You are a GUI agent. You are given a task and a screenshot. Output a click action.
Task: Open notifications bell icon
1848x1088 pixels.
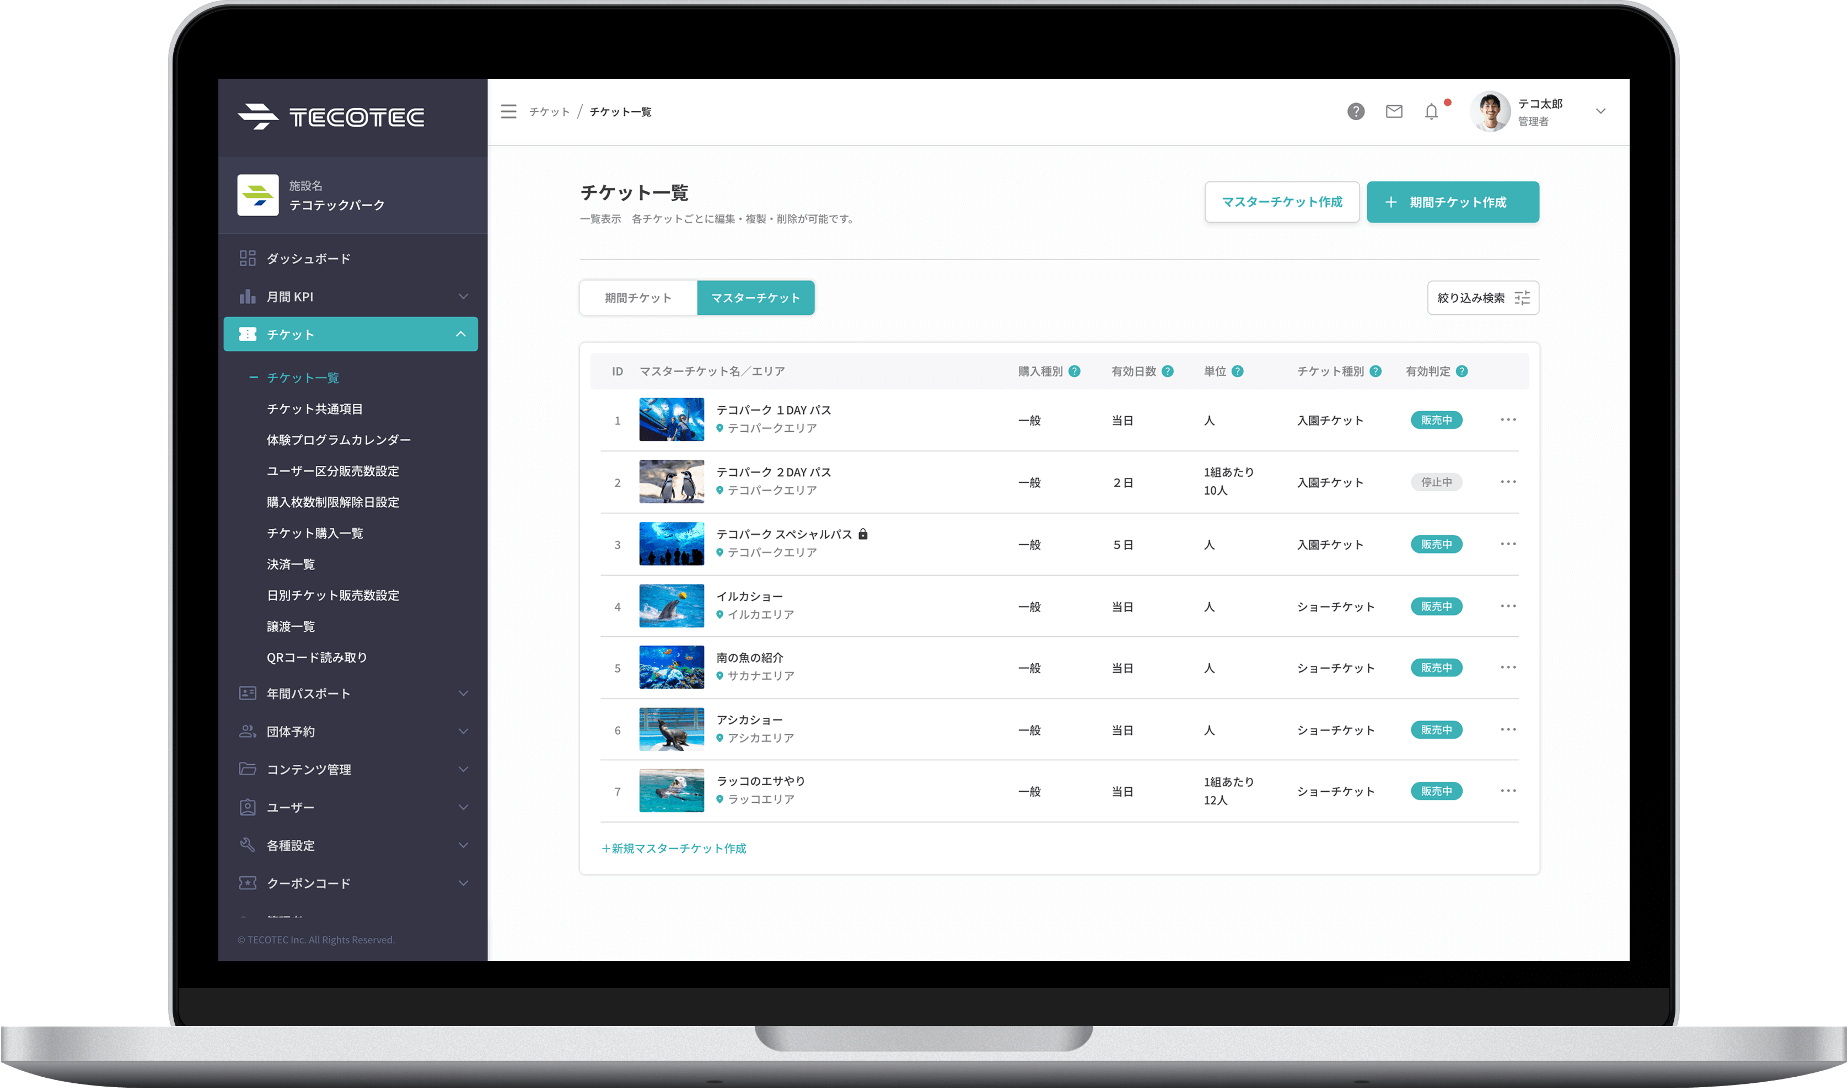[x=1431, y=112]
